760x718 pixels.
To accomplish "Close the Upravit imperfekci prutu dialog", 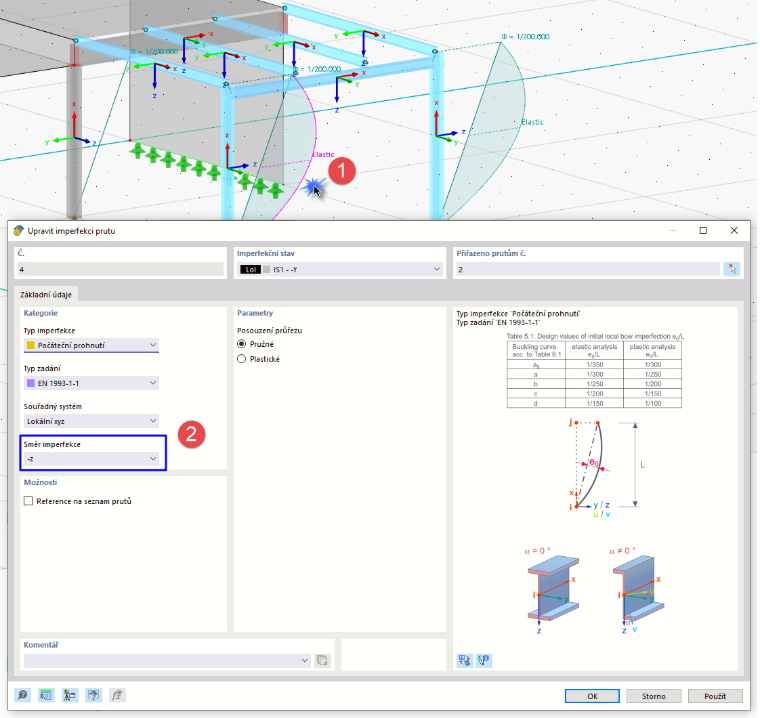I will tap(734, 231).
